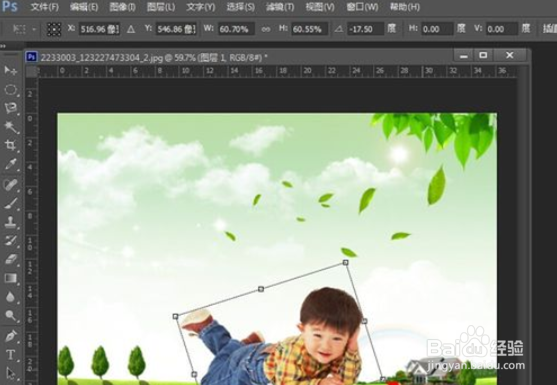Click the height scale field 60.55%

click(309, 29)
